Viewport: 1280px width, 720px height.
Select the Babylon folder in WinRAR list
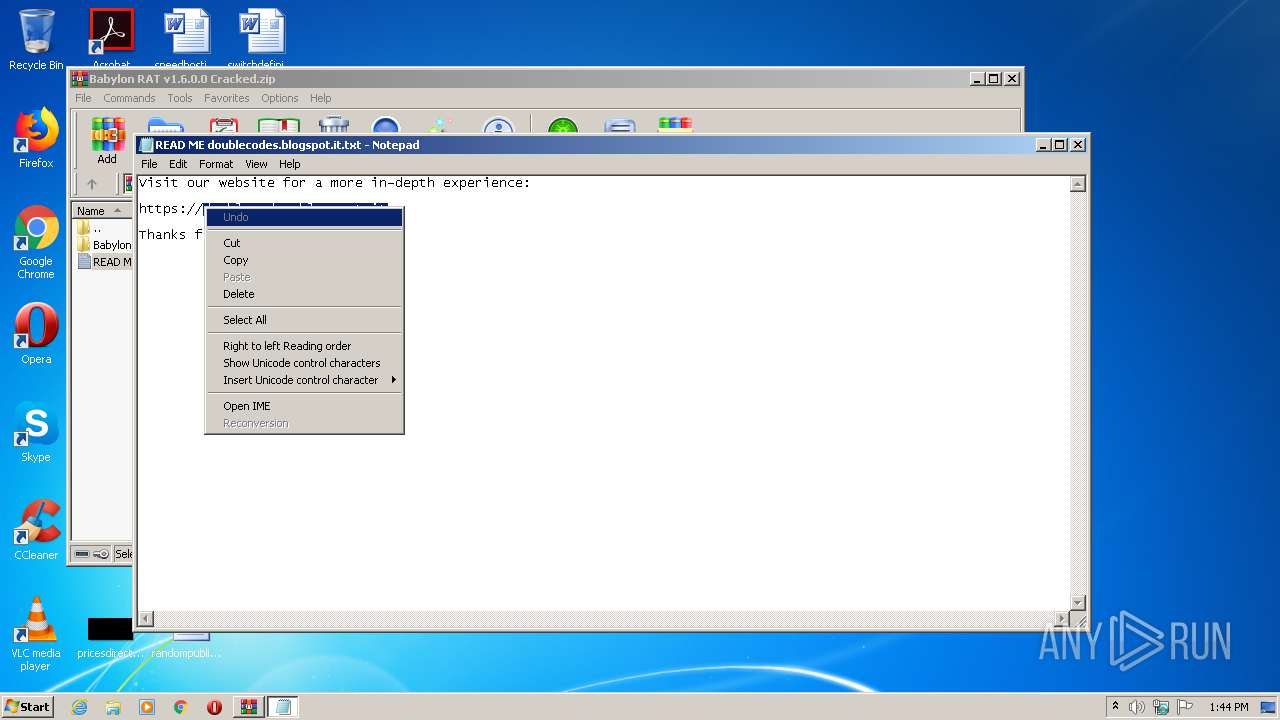tap(103, 245)
